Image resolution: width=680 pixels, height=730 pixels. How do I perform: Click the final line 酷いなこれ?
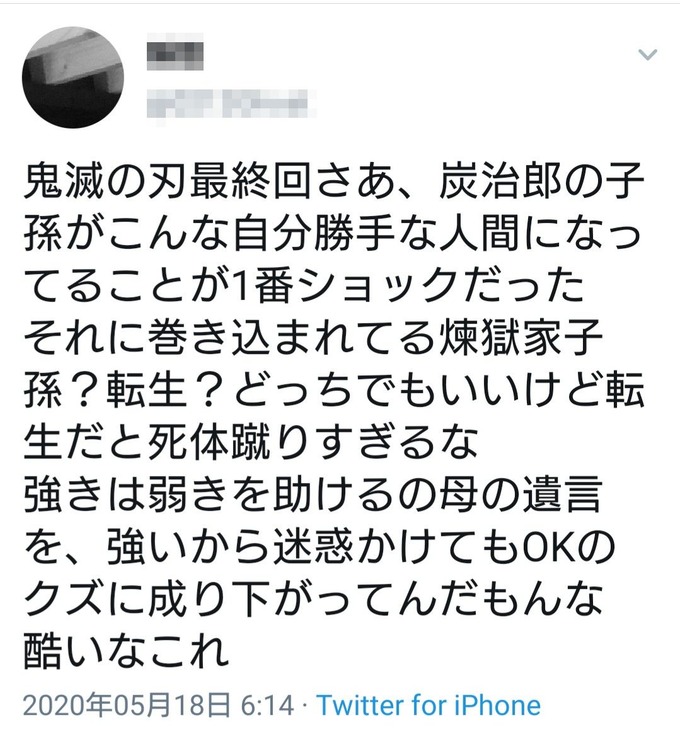coord(126,651)
